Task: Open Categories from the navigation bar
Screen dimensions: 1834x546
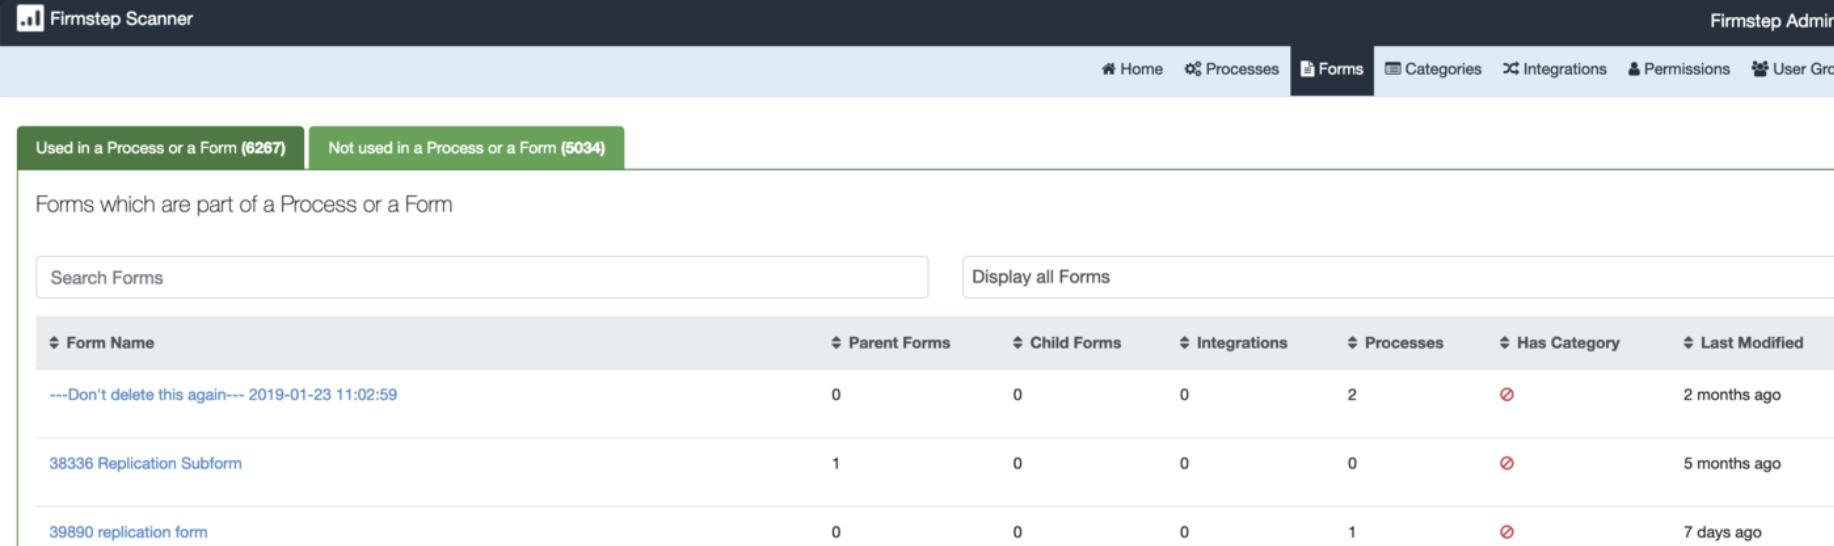Action: pyautogui.click(x=1433, y=69)
